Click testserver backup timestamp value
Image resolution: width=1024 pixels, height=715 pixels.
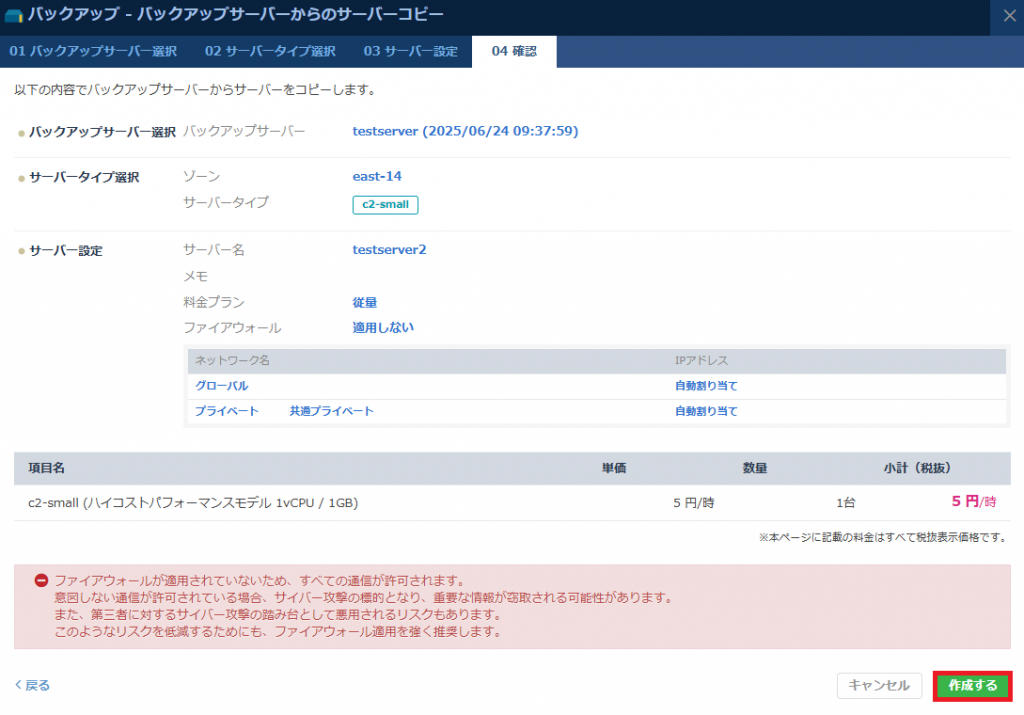point(465,131)
